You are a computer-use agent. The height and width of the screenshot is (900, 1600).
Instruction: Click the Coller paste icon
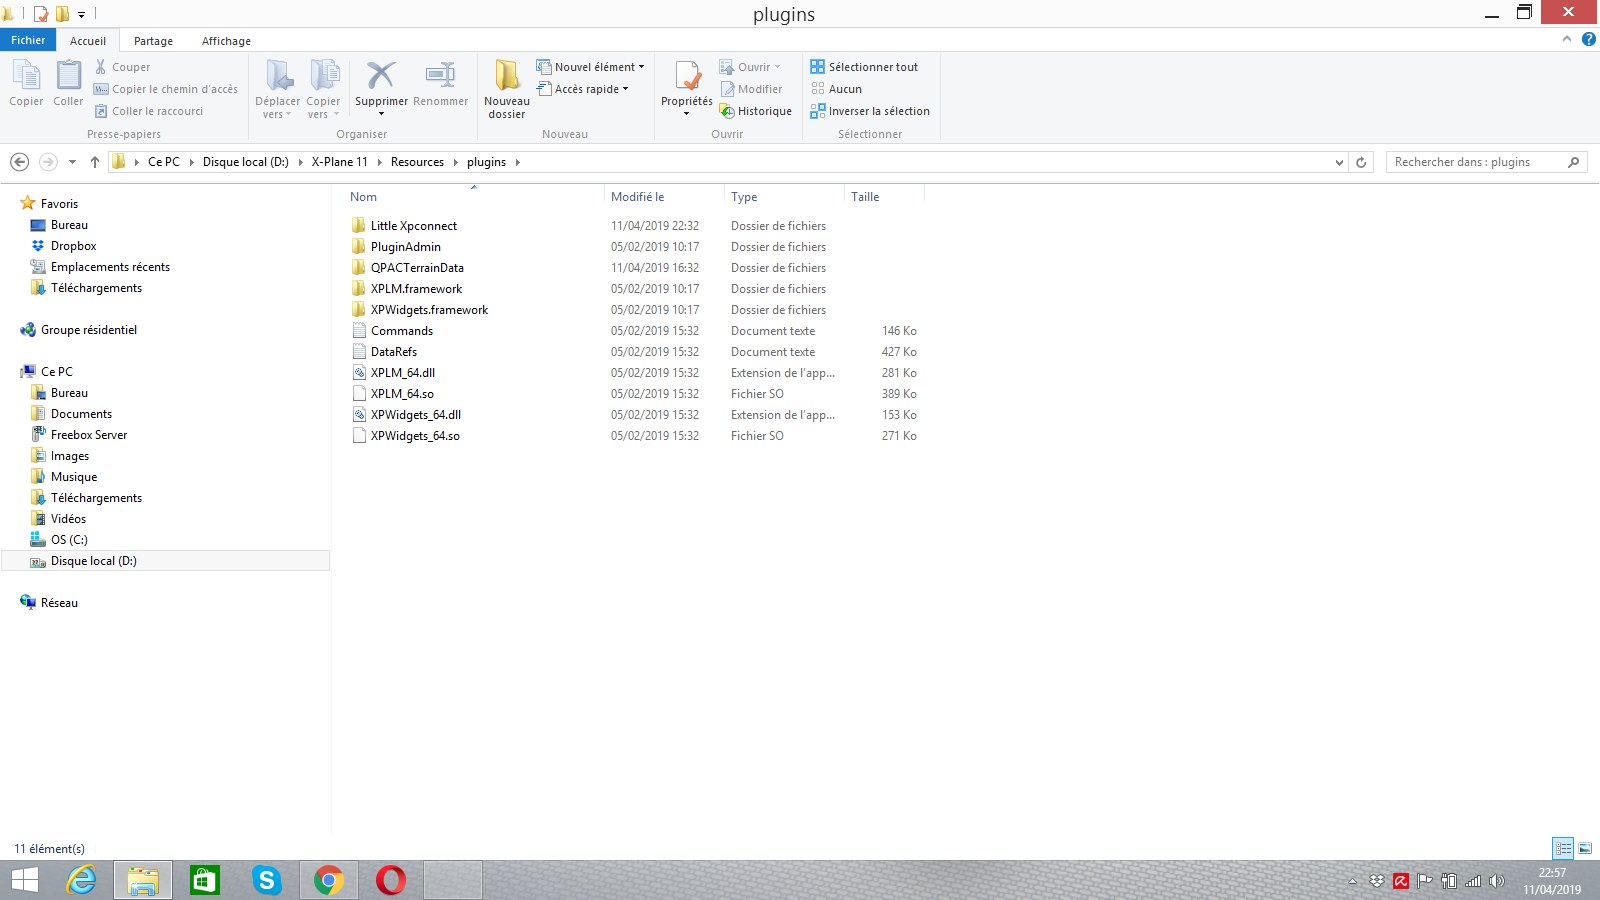tap(68, 83)
